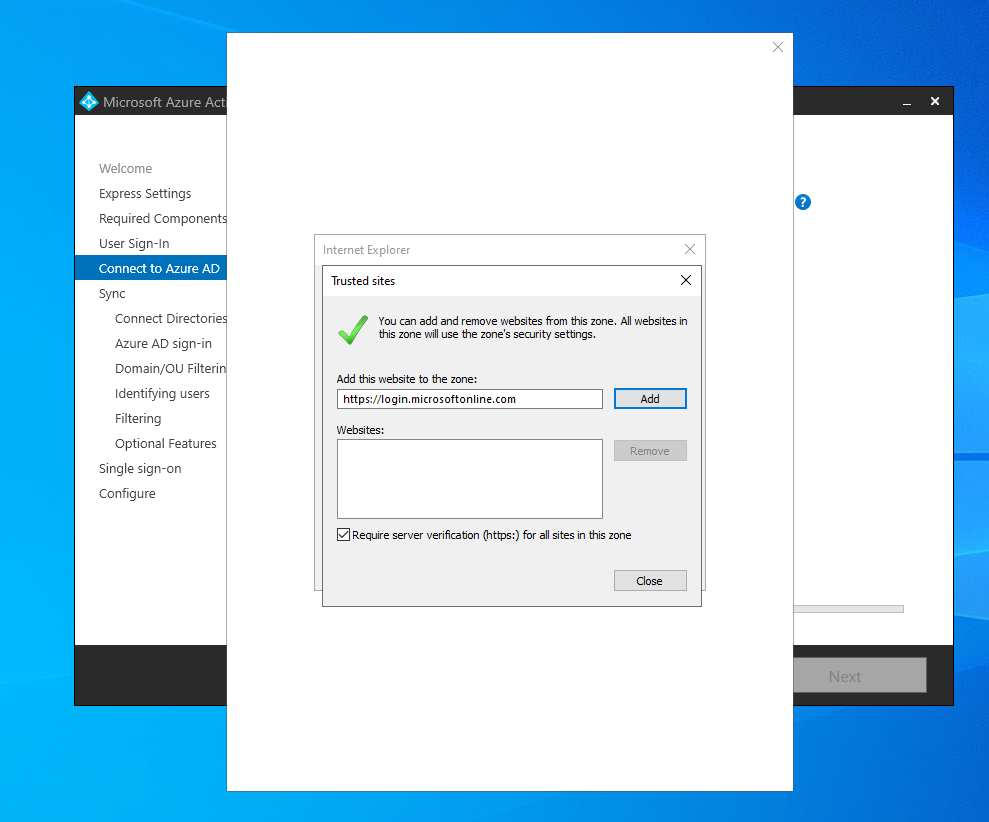Select Connect Directories sub-step
This screenshot has width=989, height=822.
point(171,319)
